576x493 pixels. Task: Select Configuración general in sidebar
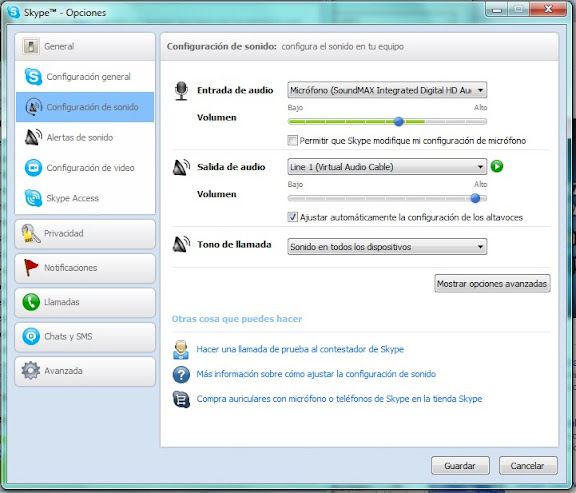85,76
